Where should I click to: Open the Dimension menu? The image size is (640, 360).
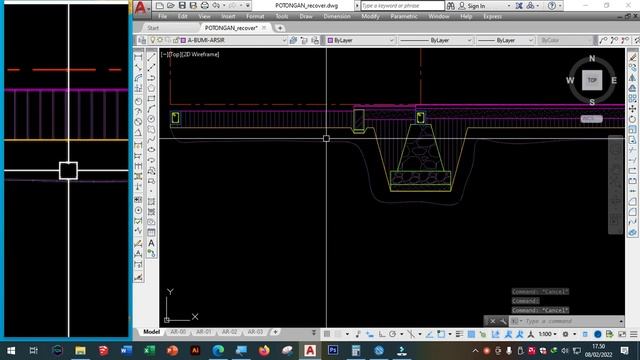click(337, 16)
